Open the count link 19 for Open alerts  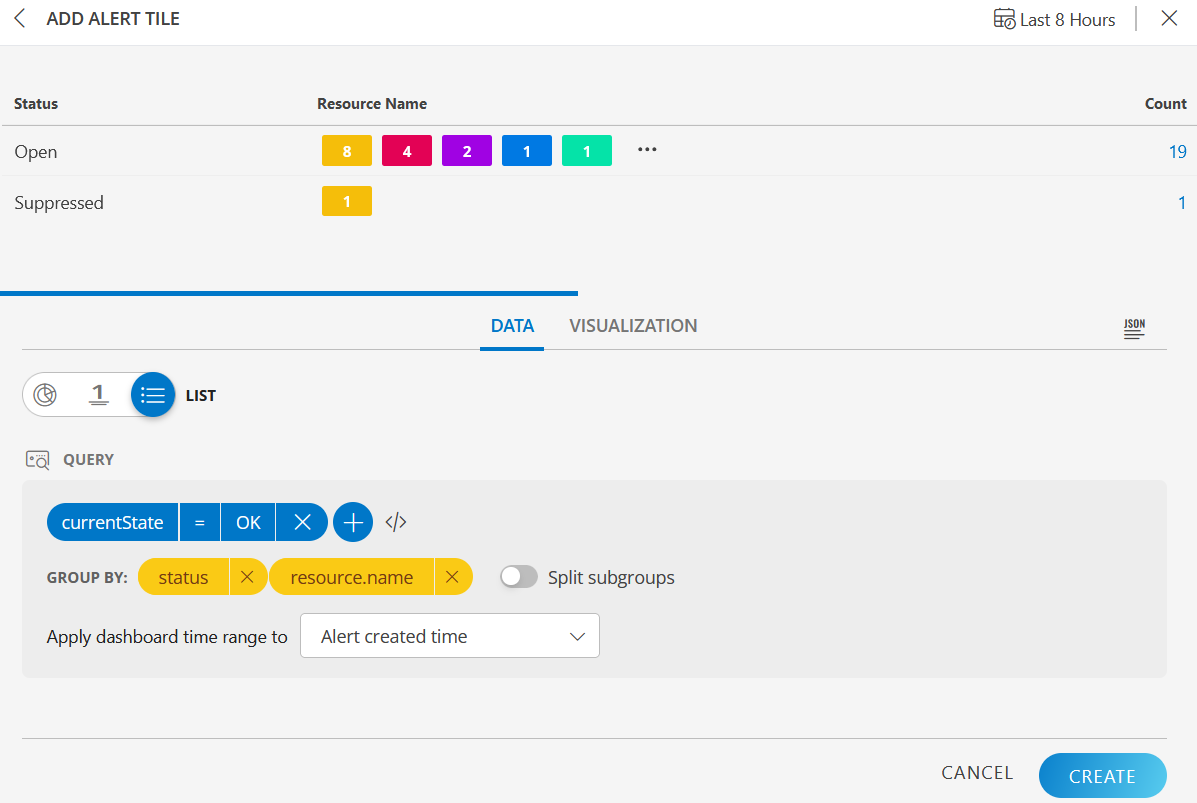coord(1178,151)
